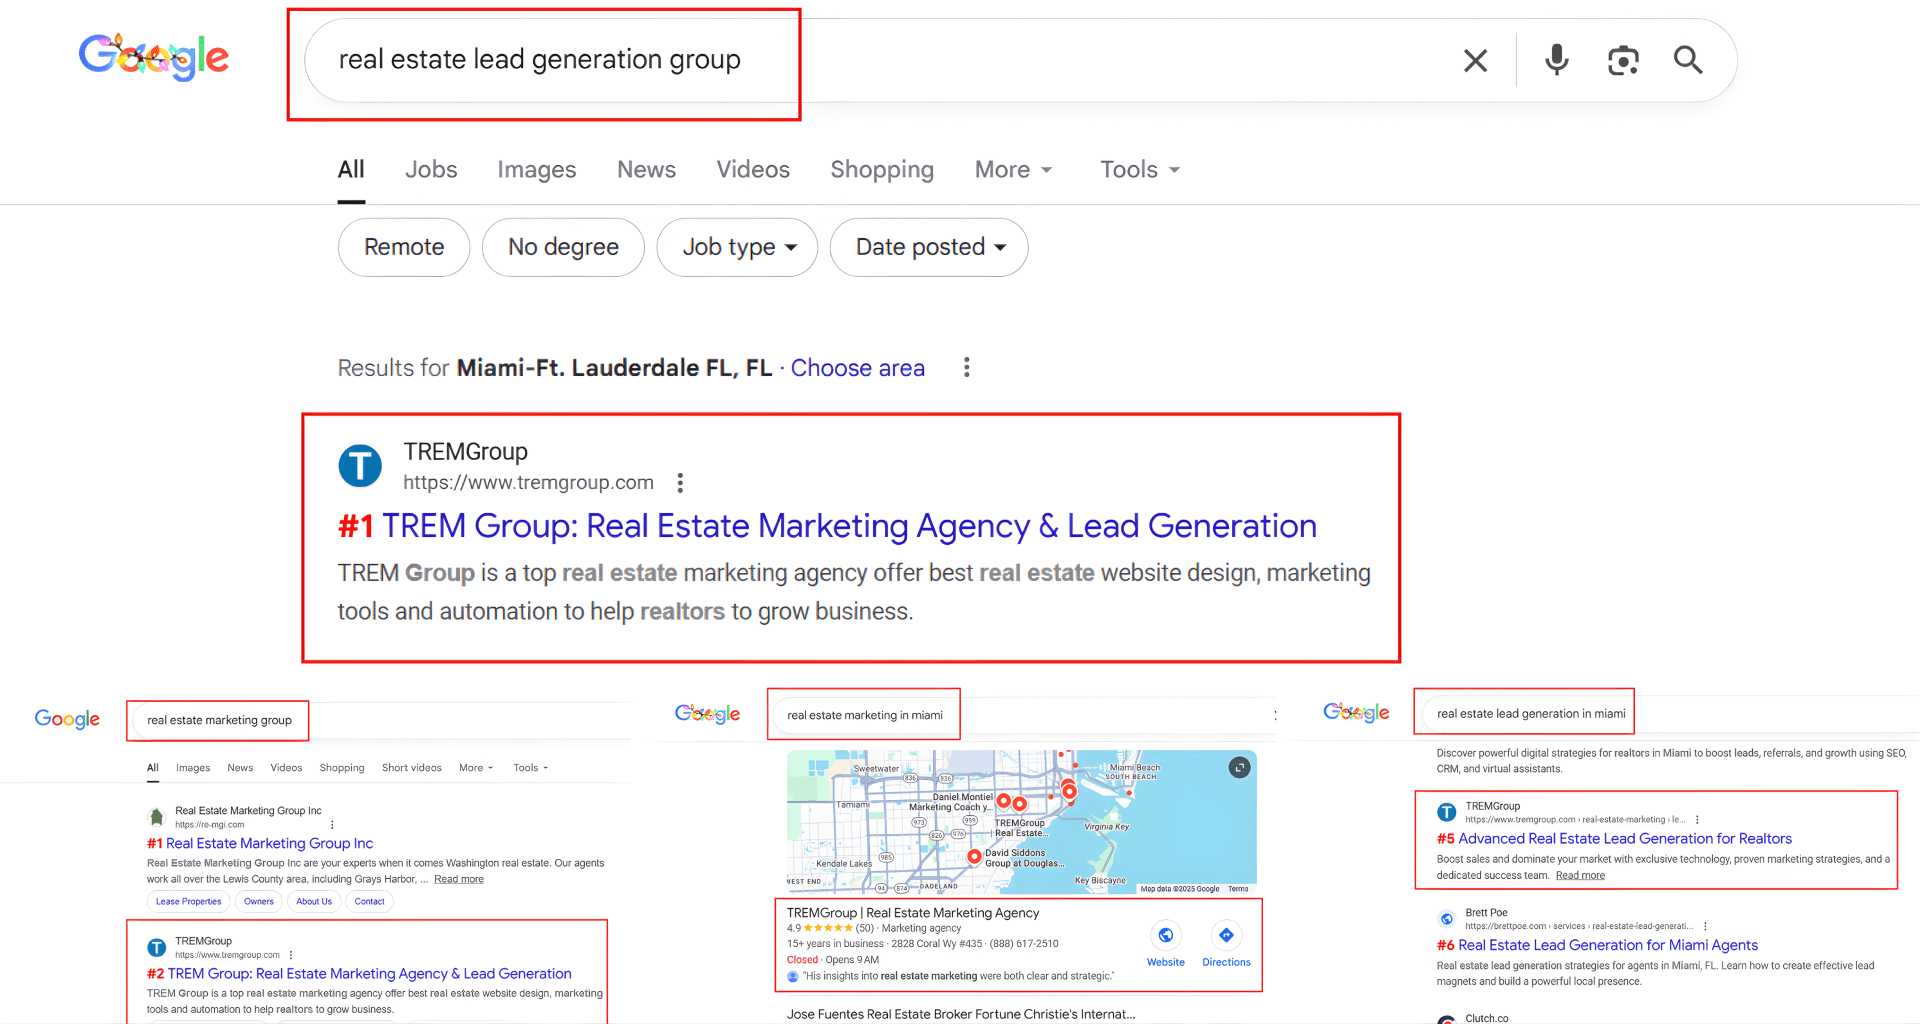Open the three-dot menu beside Choose area

[966, 368]
